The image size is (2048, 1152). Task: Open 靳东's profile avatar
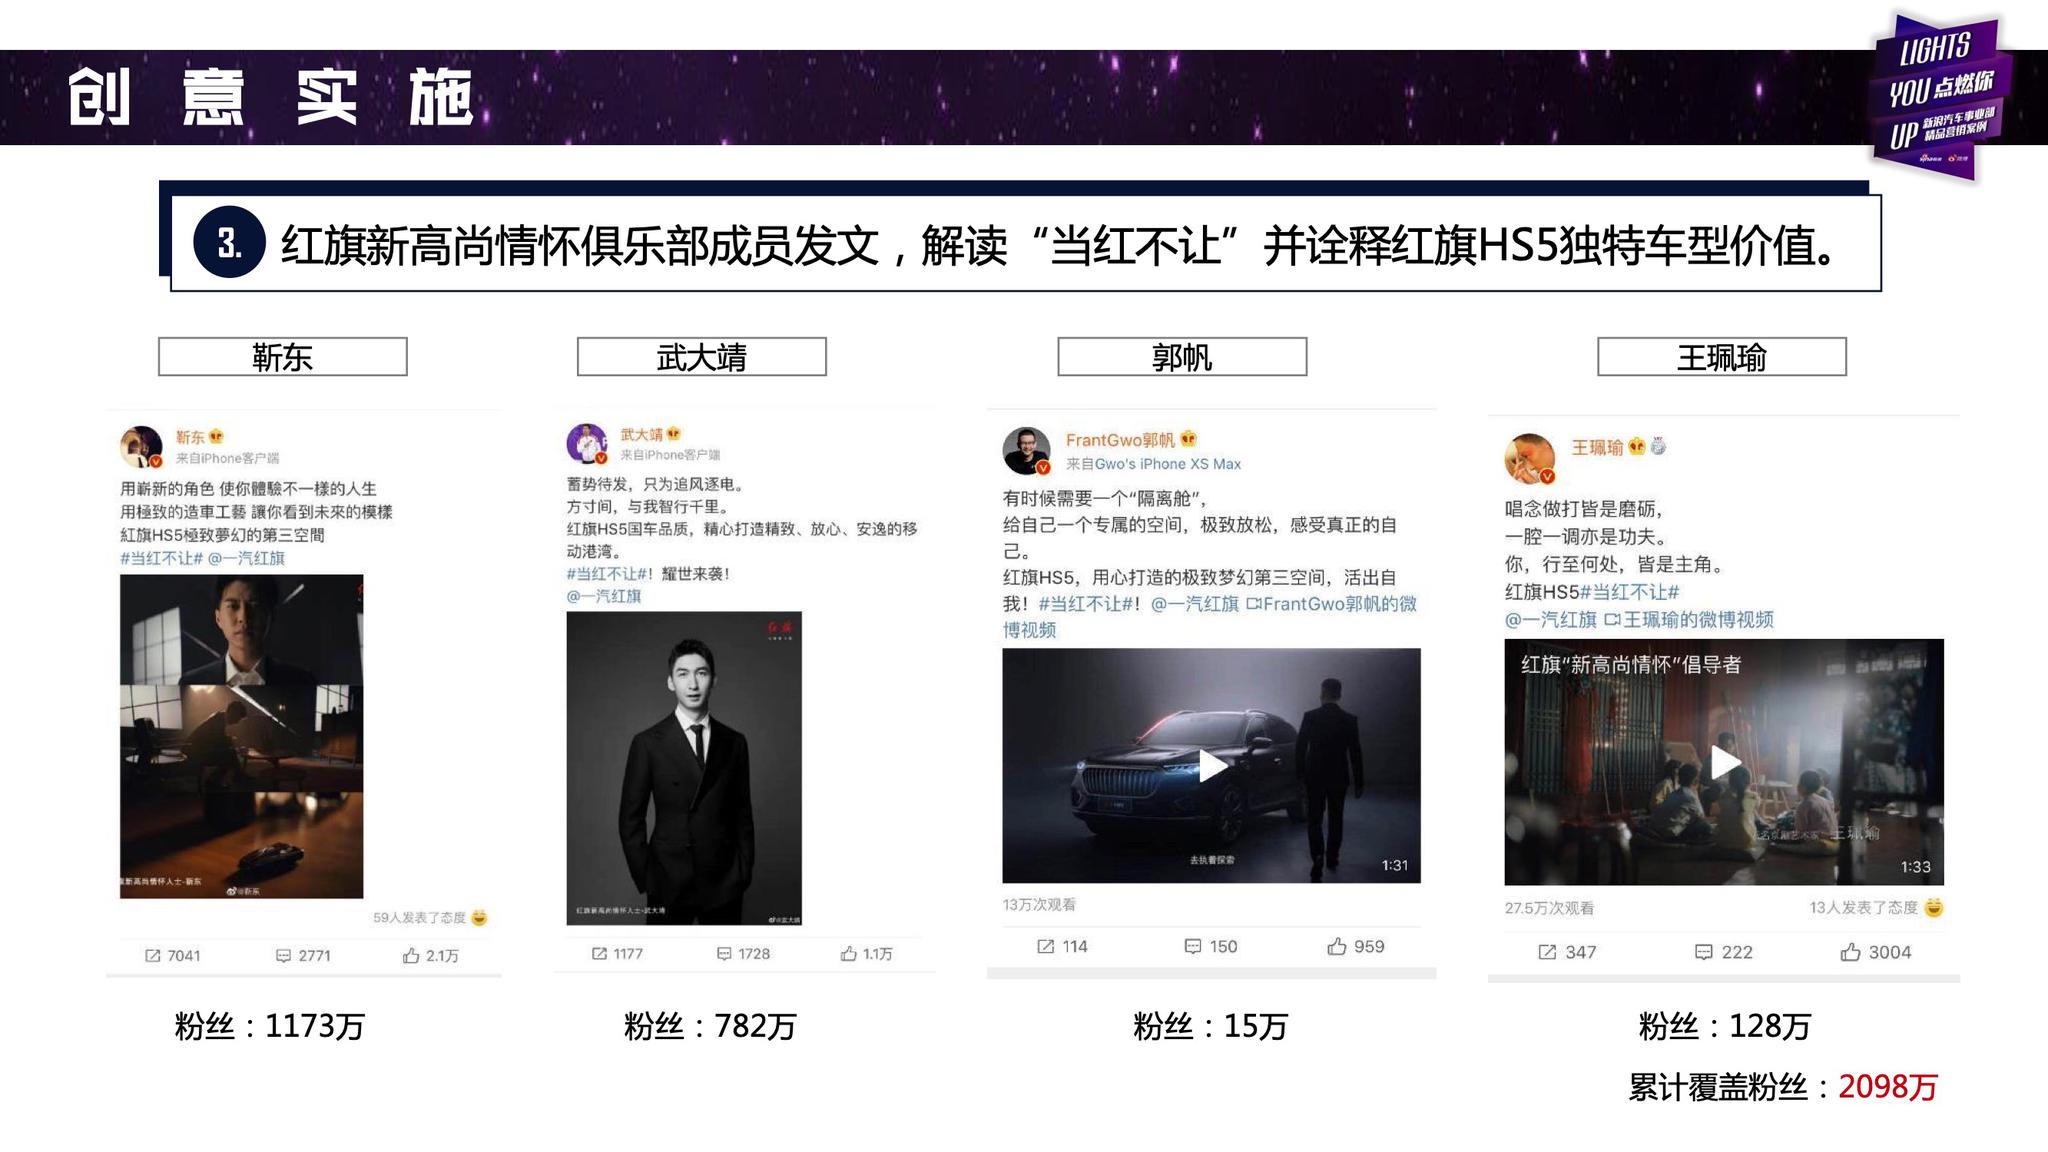point(141,447)
